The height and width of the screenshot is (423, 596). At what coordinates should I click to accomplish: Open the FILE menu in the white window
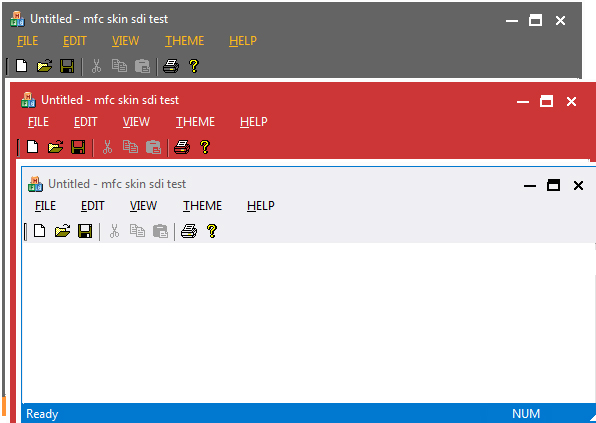click(x=45, y=206)
